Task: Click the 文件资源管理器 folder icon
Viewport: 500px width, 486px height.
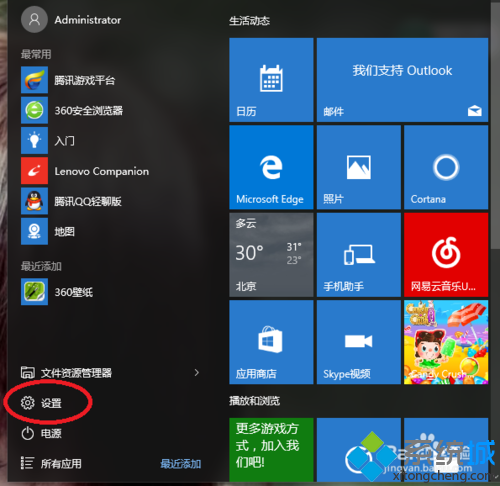Action: coord(28,372)
